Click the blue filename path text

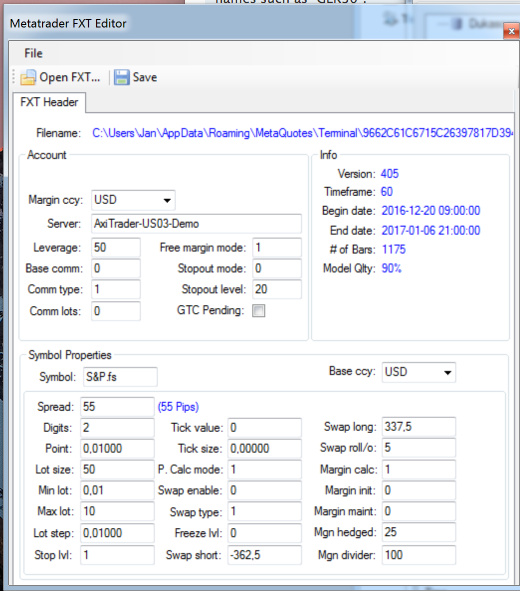302,133
